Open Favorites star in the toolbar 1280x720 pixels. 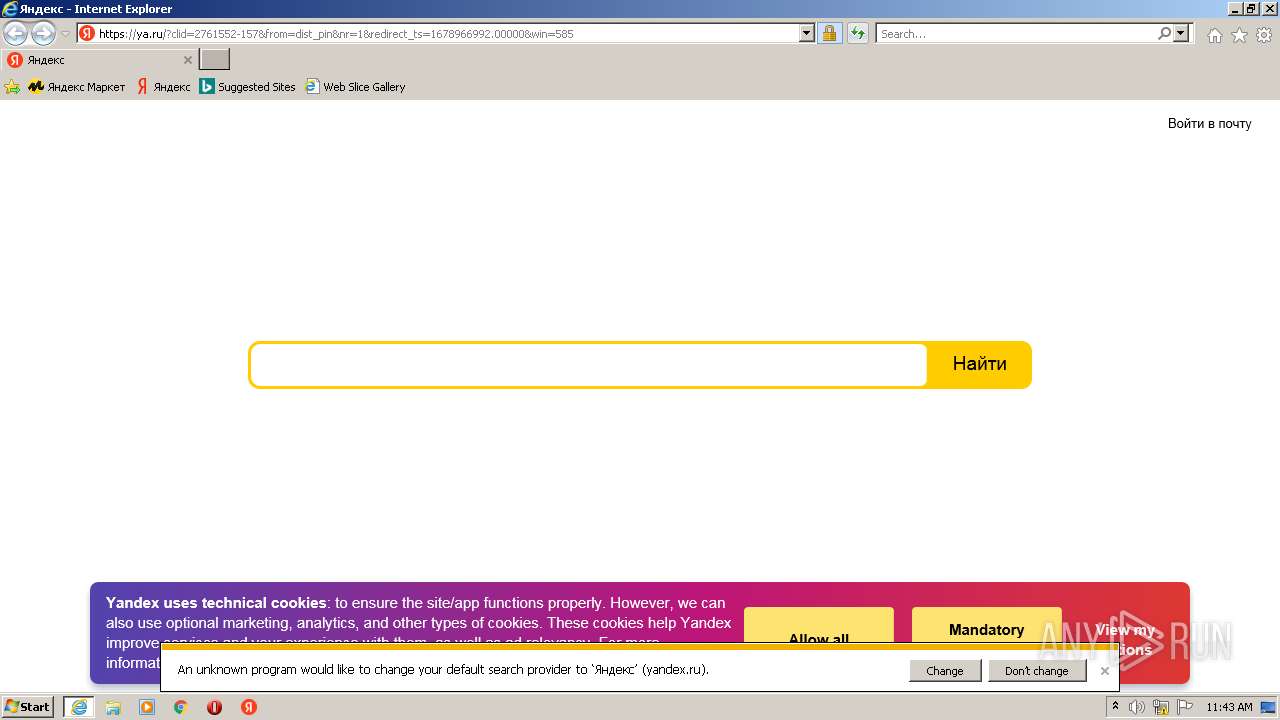tap(1239, 35)
